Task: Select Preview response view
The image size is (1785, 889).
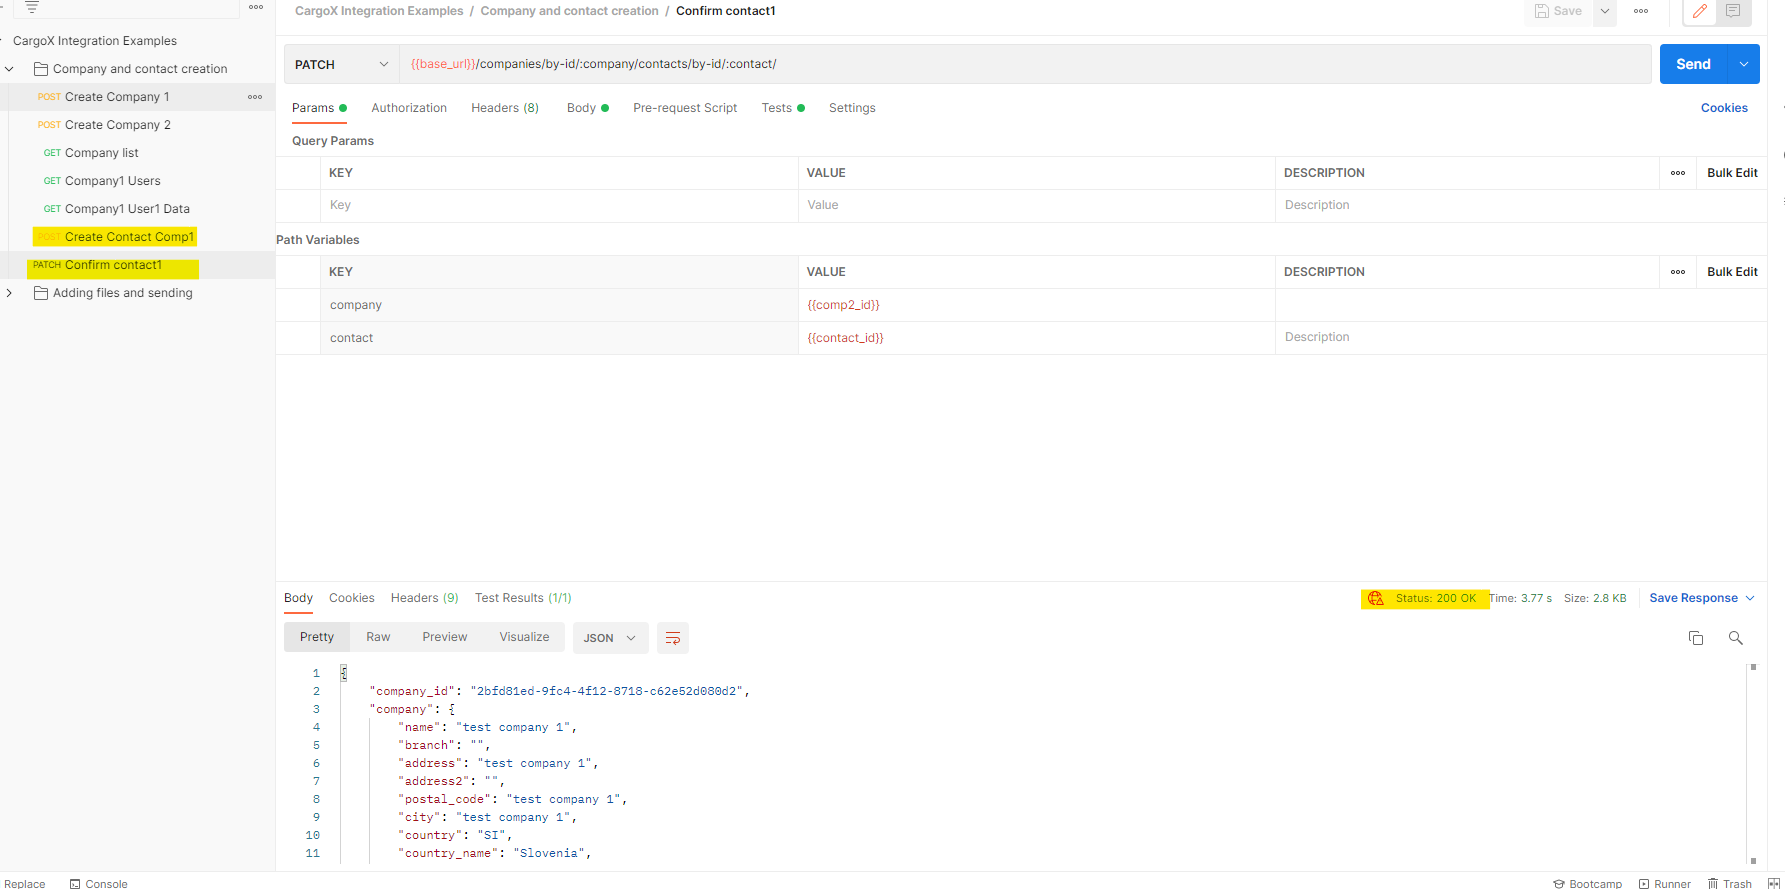Action: point(445,637)
